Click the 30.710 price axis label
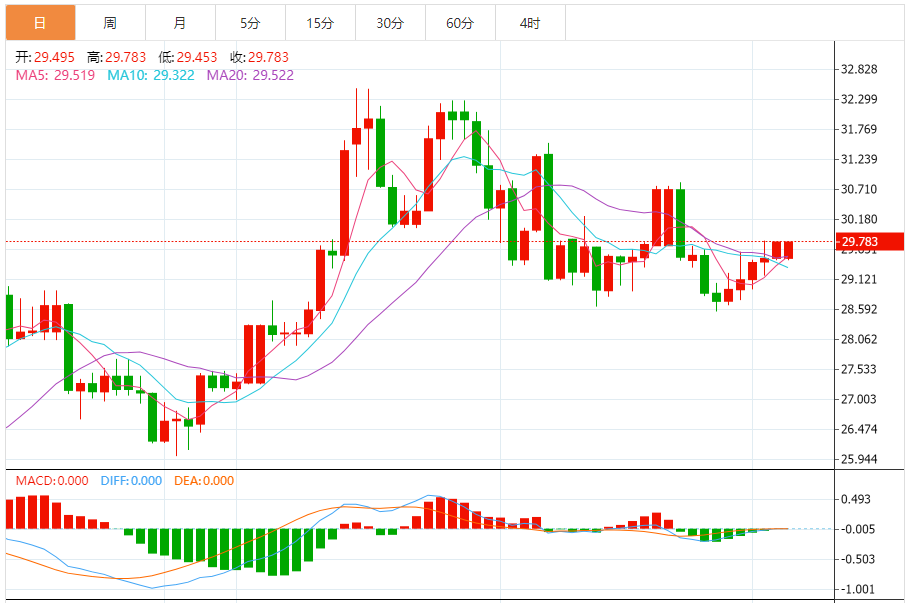 click(859, 189)
